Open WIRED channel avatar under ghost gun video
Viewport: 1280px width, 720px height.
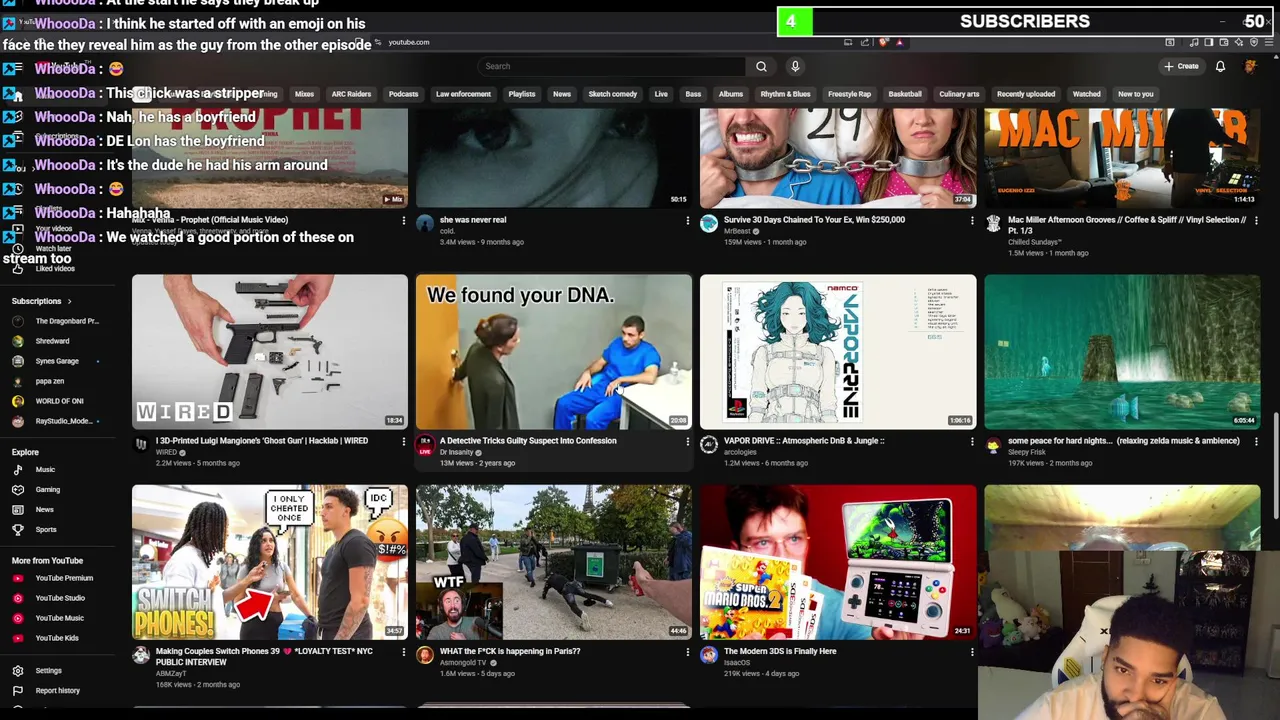point(141,444)
